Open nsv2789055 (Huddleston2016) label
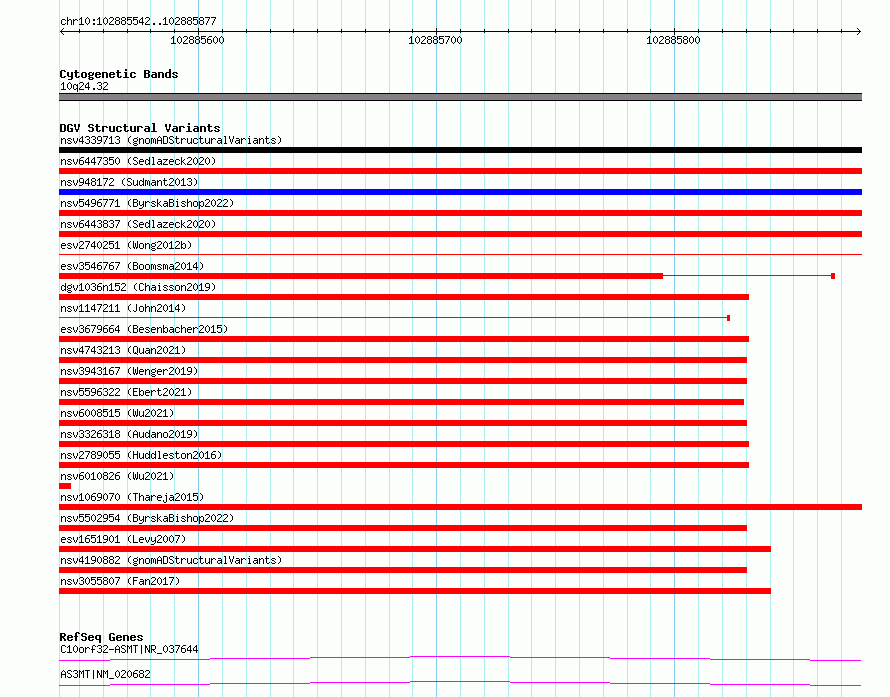 pos(141,455)
